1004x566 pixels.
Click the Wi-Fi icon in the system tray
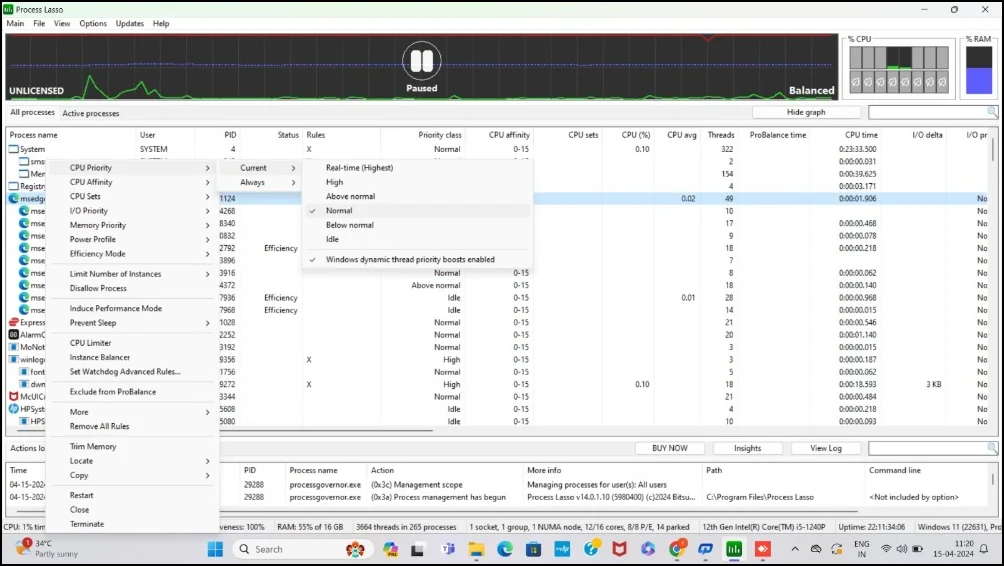pyautogui.click(x=886, y=549)
